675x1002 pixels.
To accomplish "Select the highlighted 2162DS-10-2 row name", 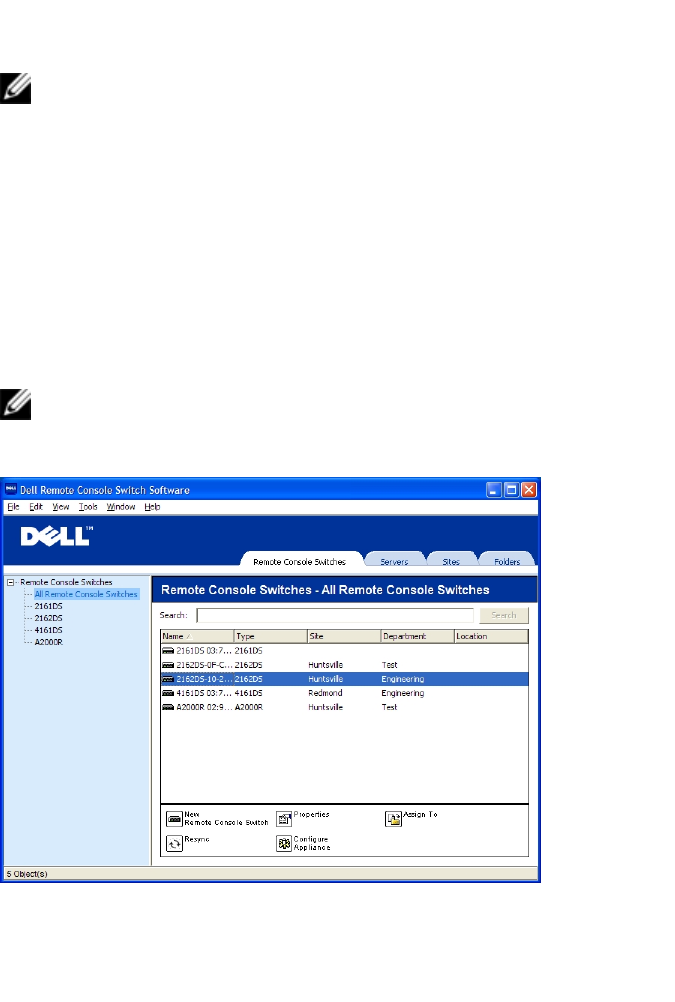I will [204, 679].
